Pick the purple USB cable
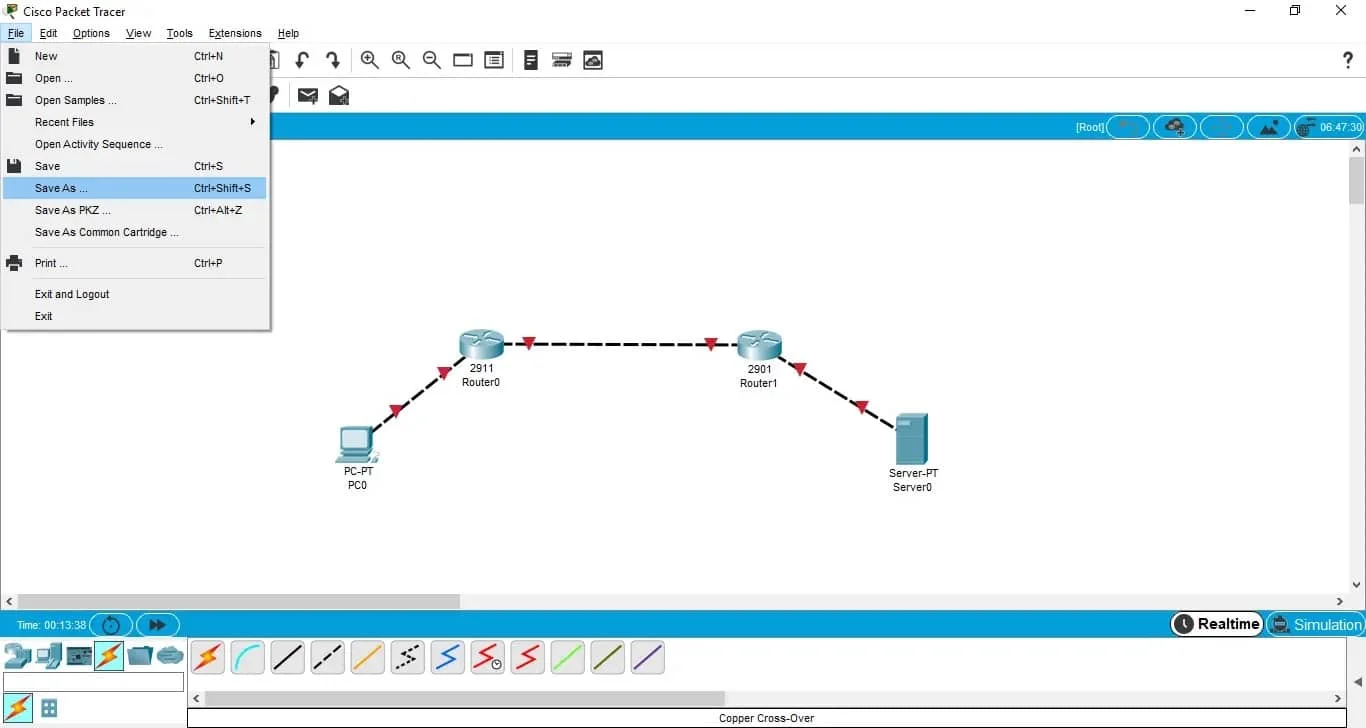The image size is (1366, 728). [x=647, y=657]
